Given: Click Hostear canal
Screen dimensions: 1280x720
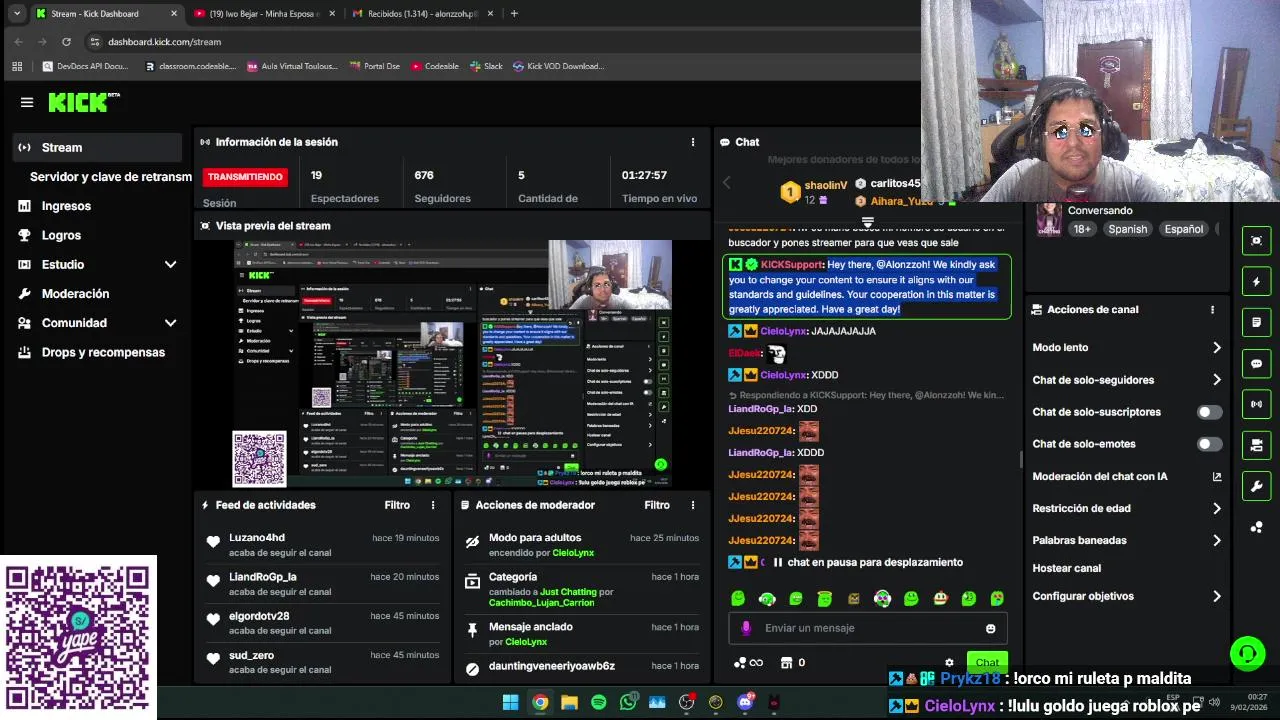Looking at the screenshot, I should [x=1066, y=568].
